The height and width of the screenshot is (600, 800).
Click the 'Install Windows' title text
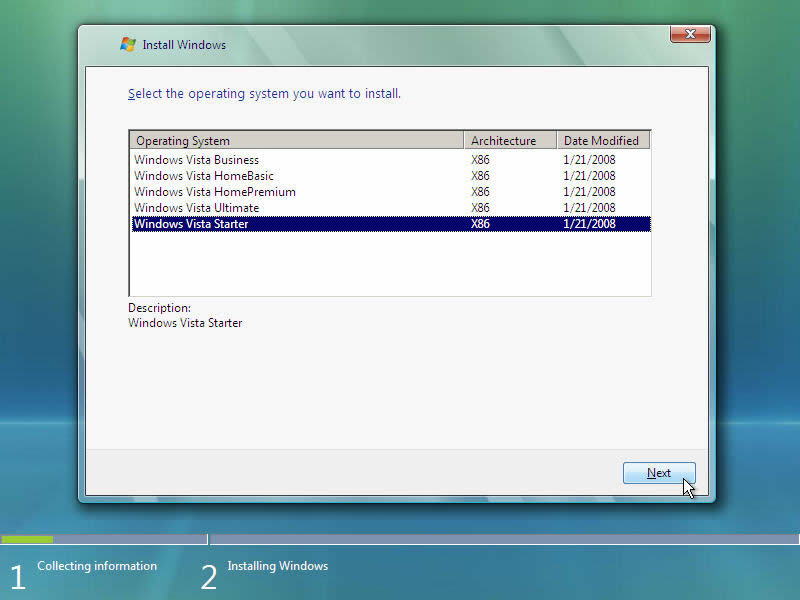tap(184, 45)
